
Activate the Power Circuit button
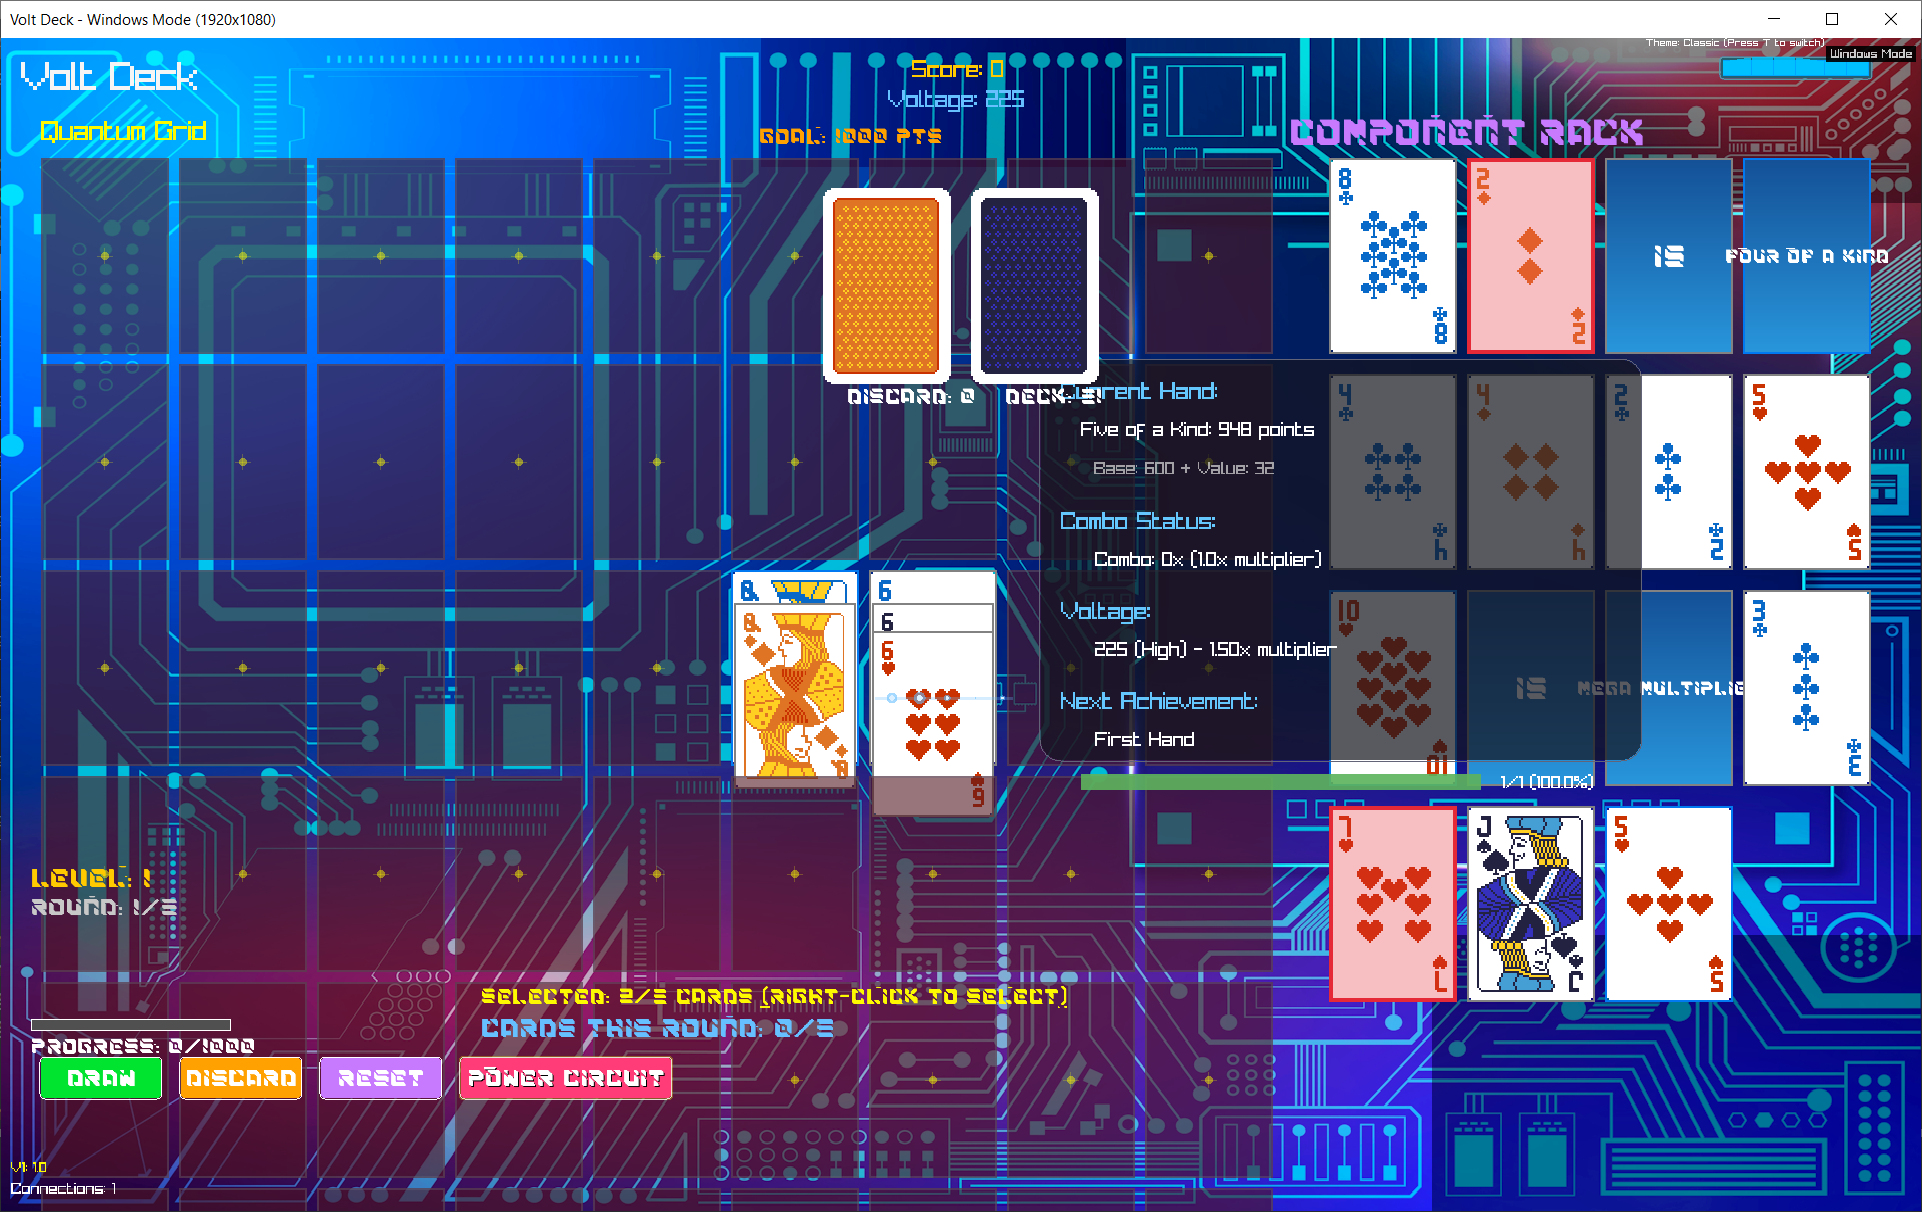(565, 1078)
